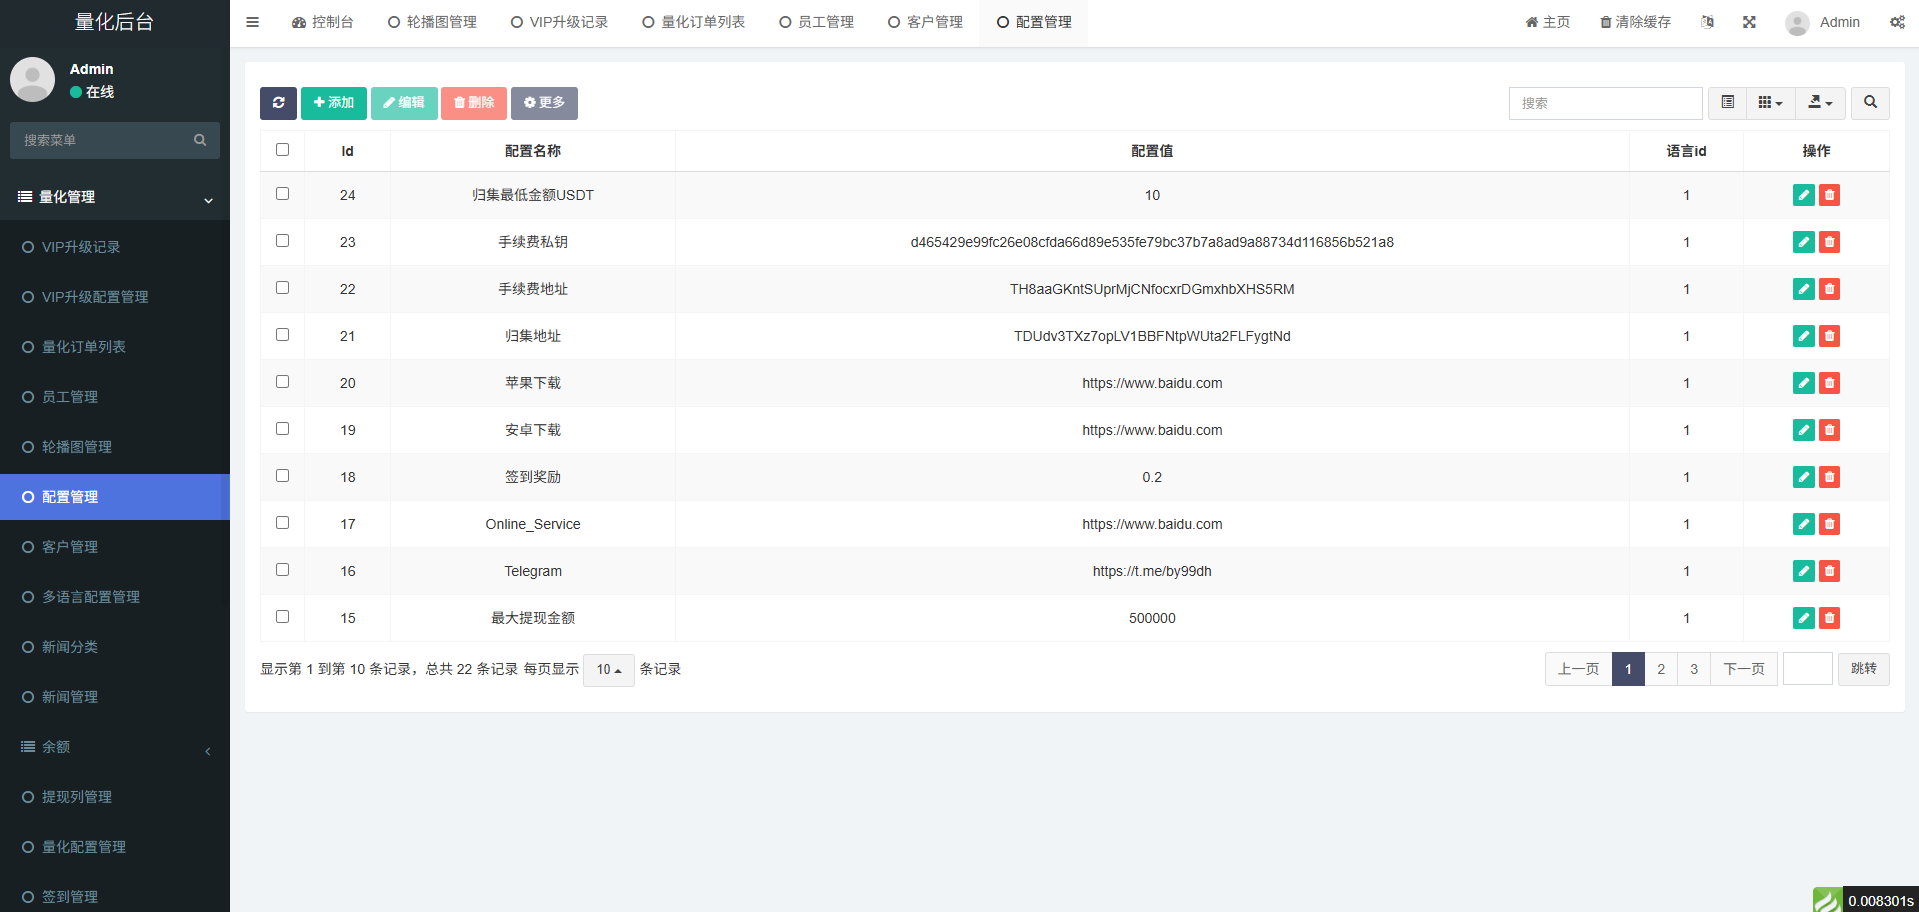Focus the page number jump input
Image resolution: width=1919 pixels, height=912 pixels.
coord(1808,669)
